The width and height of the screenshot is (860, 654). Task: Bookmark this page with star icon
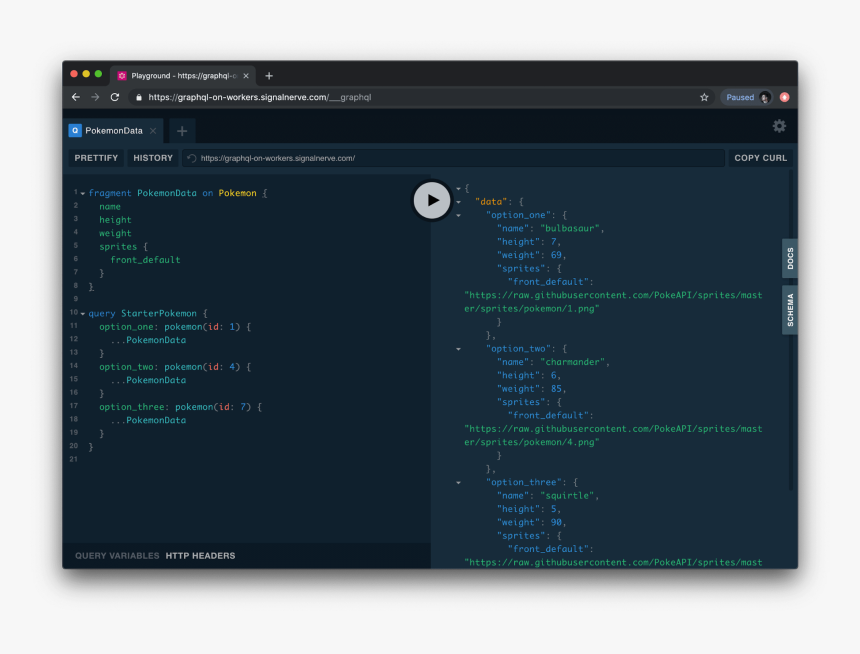click(704, 97)
